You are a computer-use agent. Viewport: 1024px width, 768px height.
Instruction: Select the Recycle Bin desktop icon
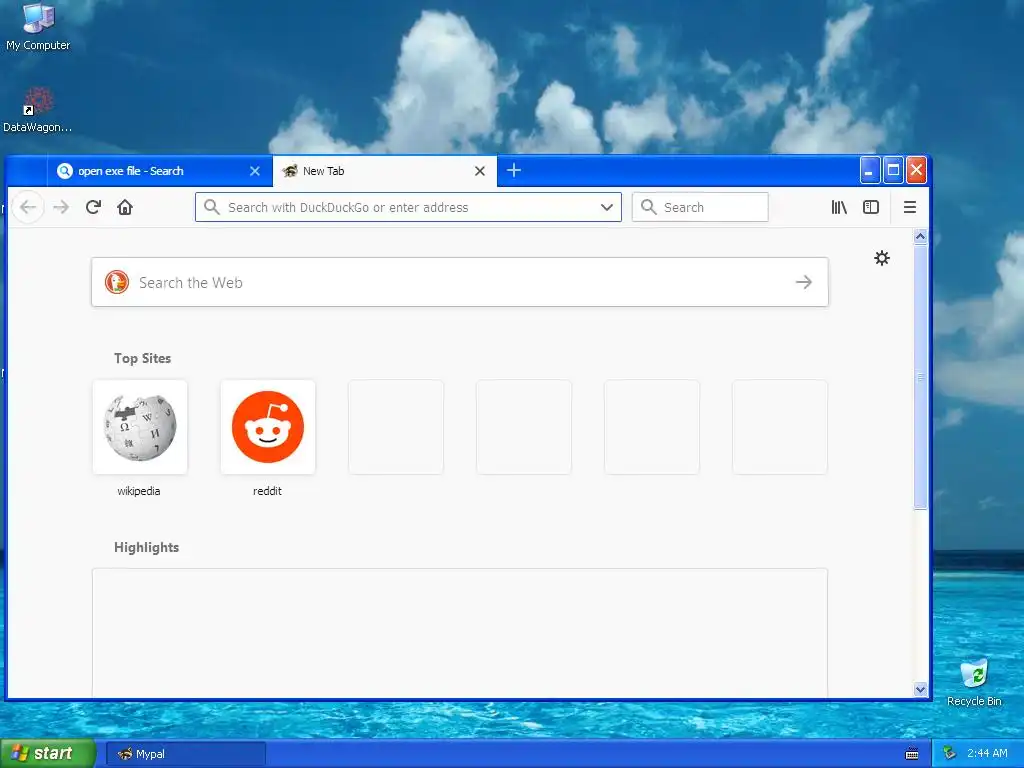974,682
